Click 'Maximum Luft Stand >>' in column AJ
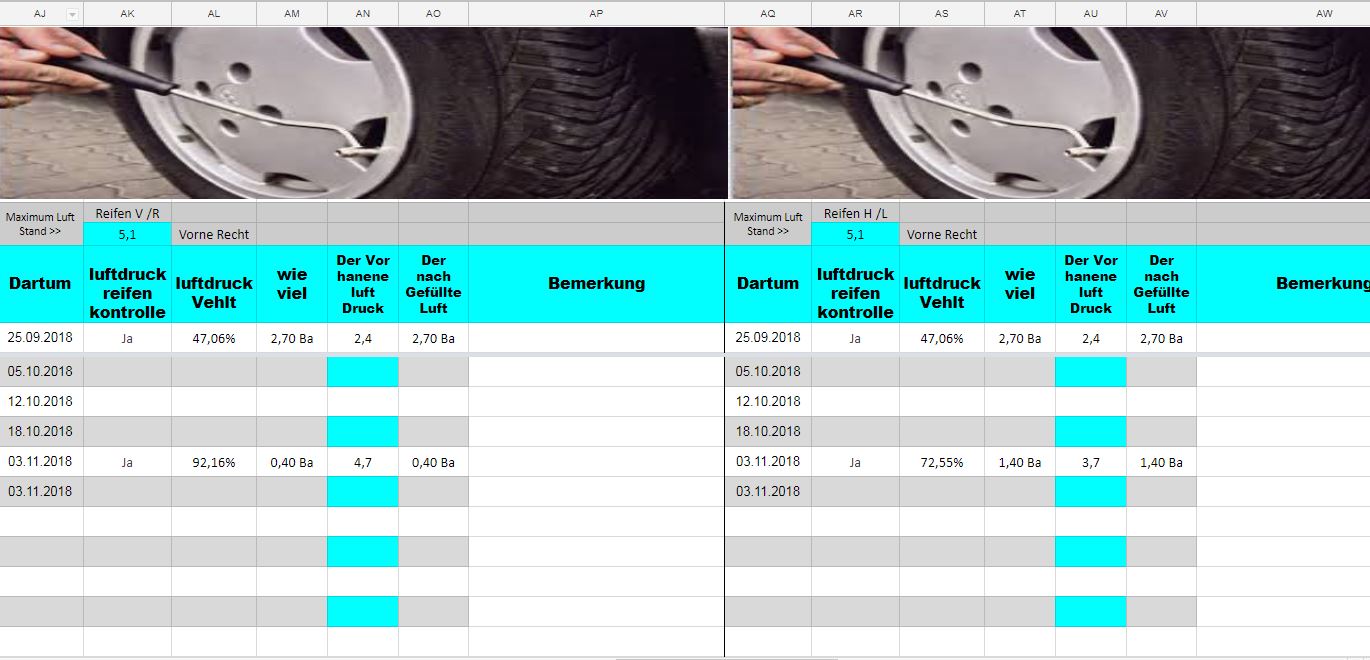Image resolution: width=1370 pixels, height=660 pixels. coord(41,224)
